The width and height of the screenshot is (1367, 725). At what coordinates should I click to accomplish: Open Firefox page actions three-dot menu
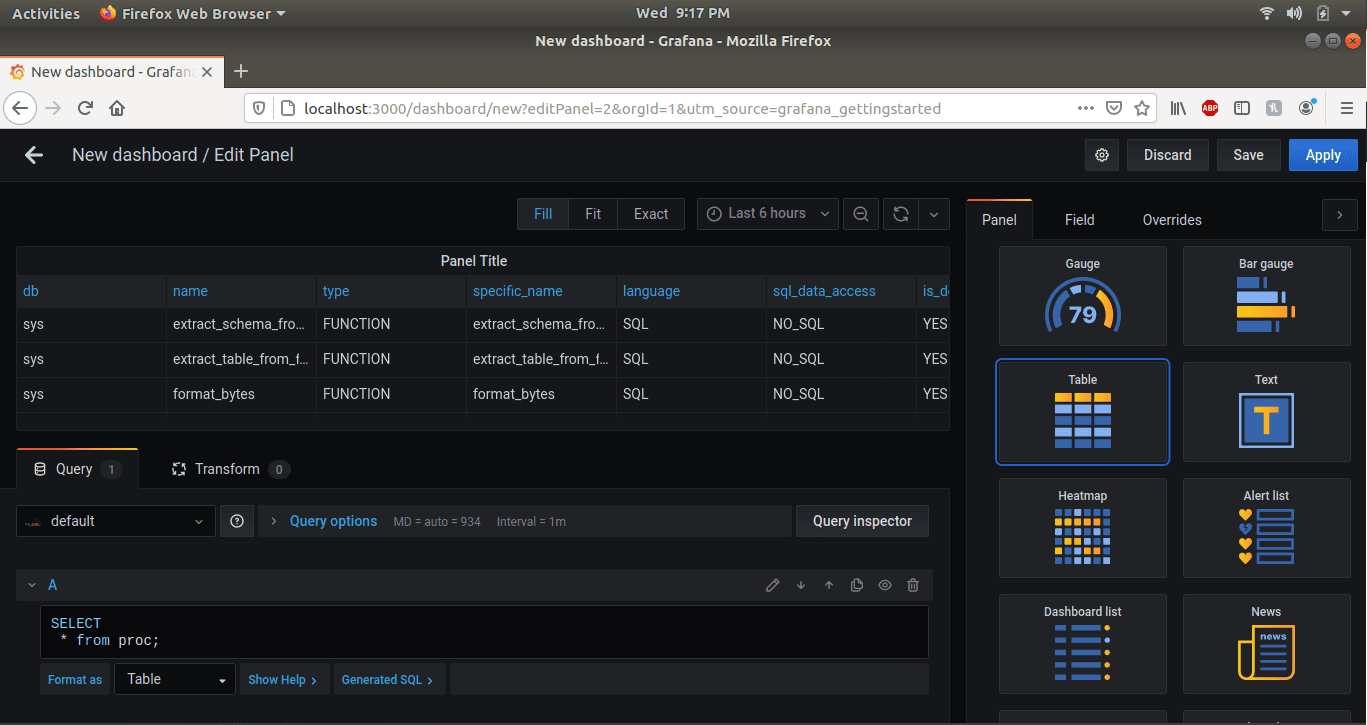tap(1086, 108)
